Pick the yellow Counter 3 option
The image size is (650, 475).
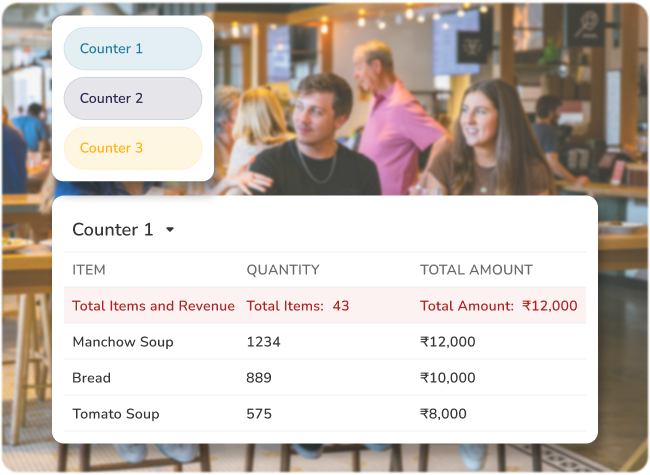pos(132,148)
